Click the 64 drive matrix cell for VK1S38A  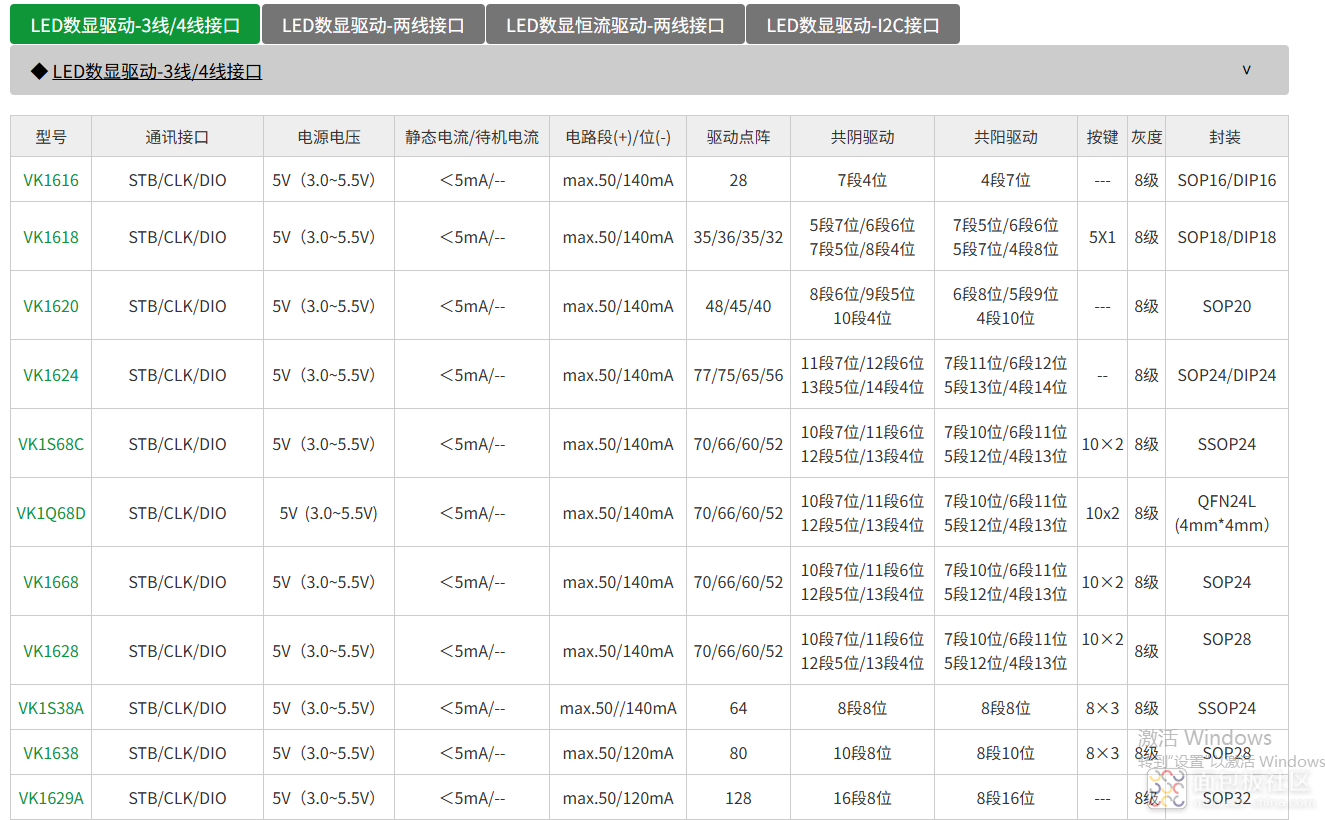coord(739,708)
